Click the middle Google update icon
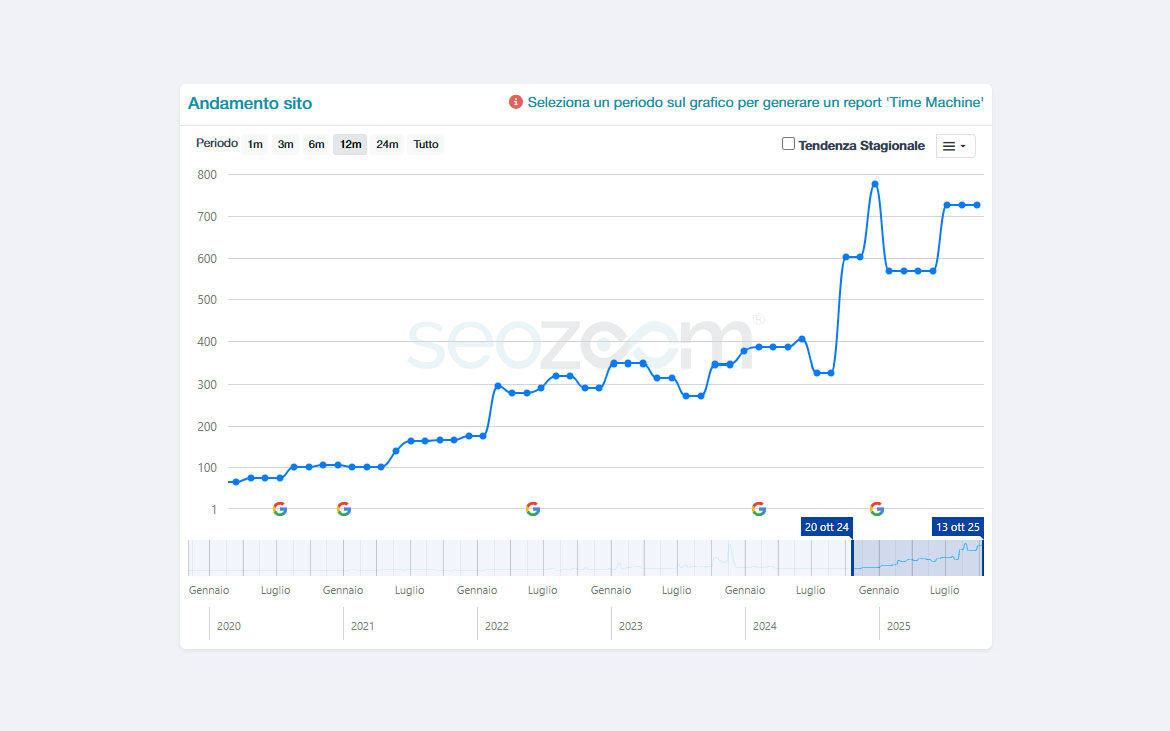The height and width of the screenshot is (731, 1170). (x=533, y=509)
